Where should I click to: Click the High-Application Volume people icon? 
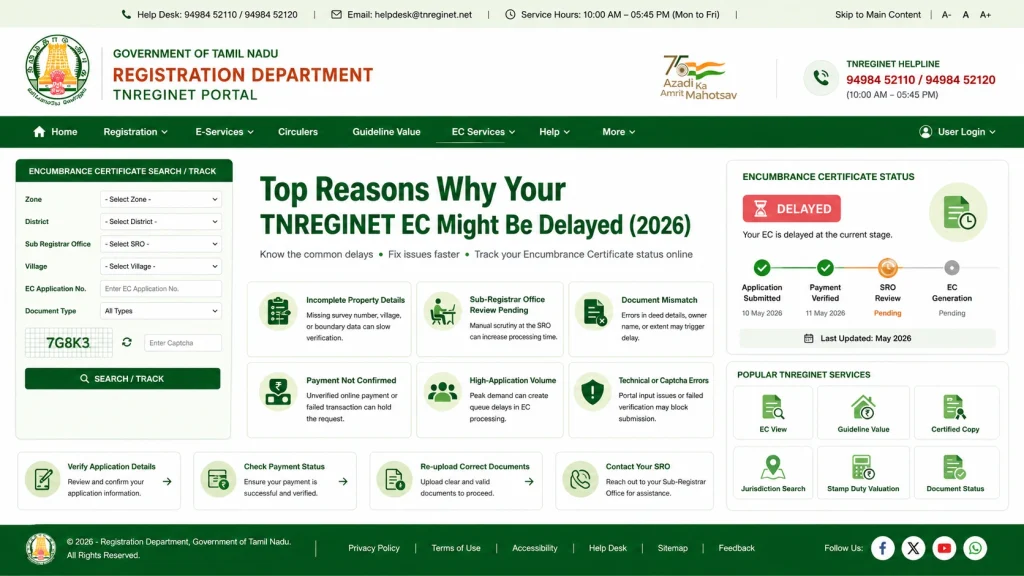click(442, 392)
